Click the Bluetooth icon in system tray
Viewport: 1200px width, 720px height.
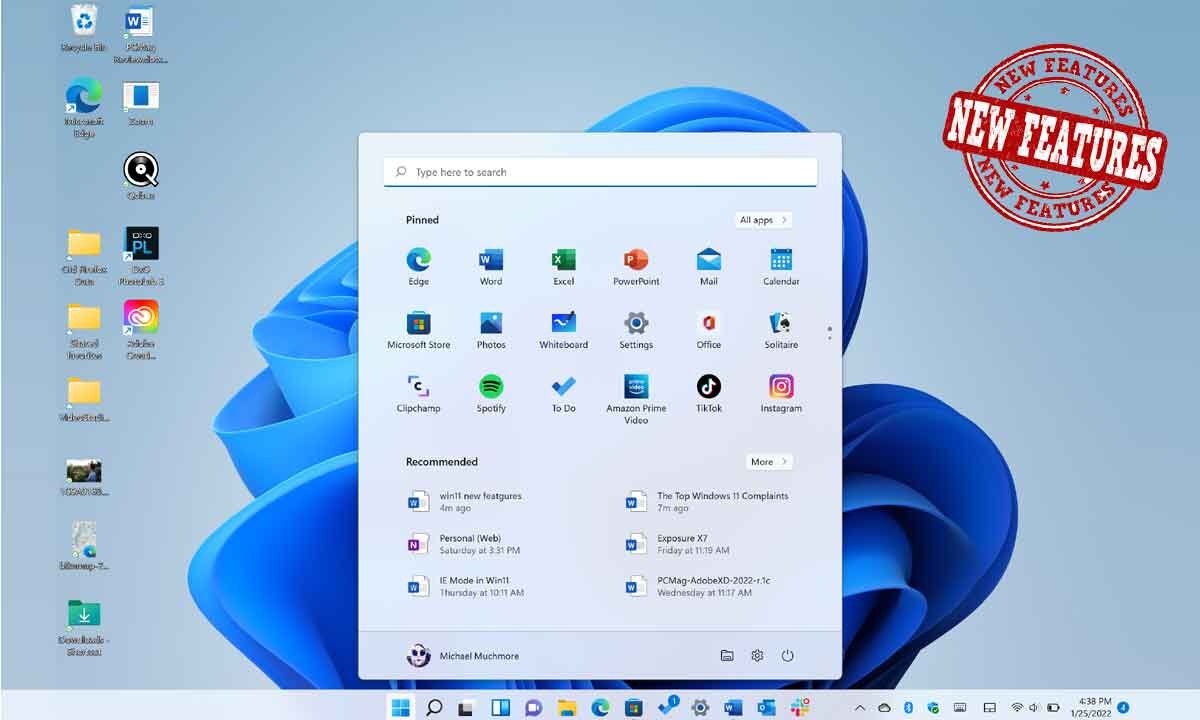908,708
